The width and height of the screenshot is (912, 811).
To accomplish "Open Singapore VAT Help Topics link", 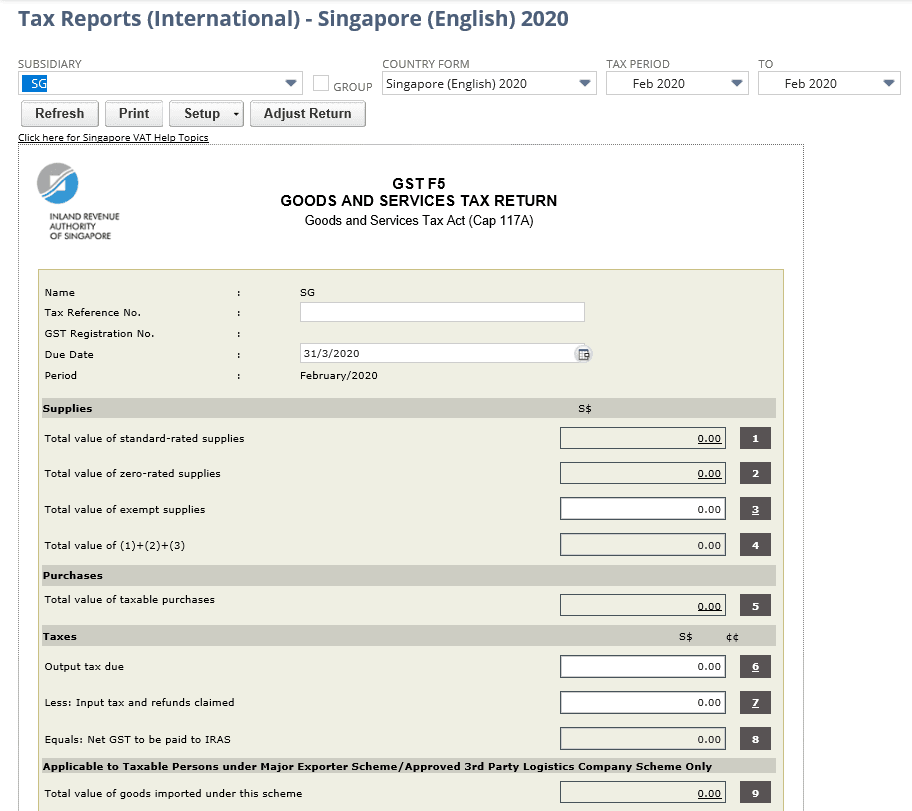I will pyautogui.click(x=113, y=137).
